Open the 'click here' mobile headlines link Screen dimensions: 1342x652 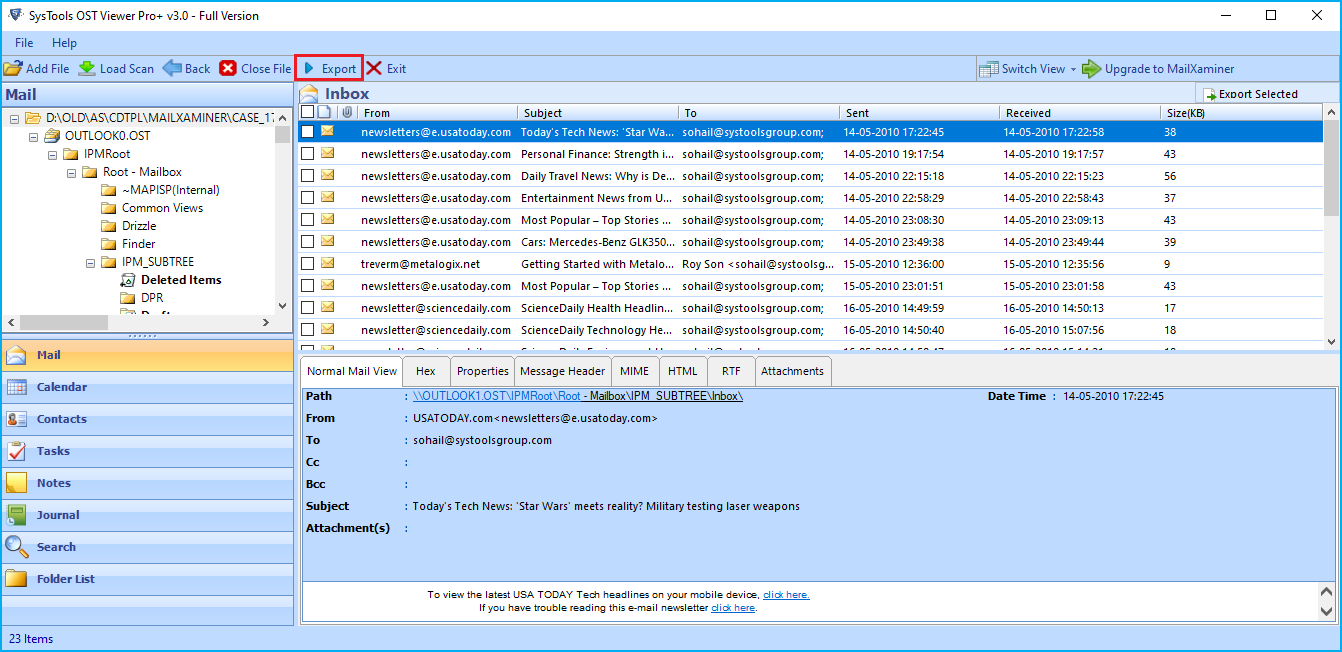pos(786,594)
